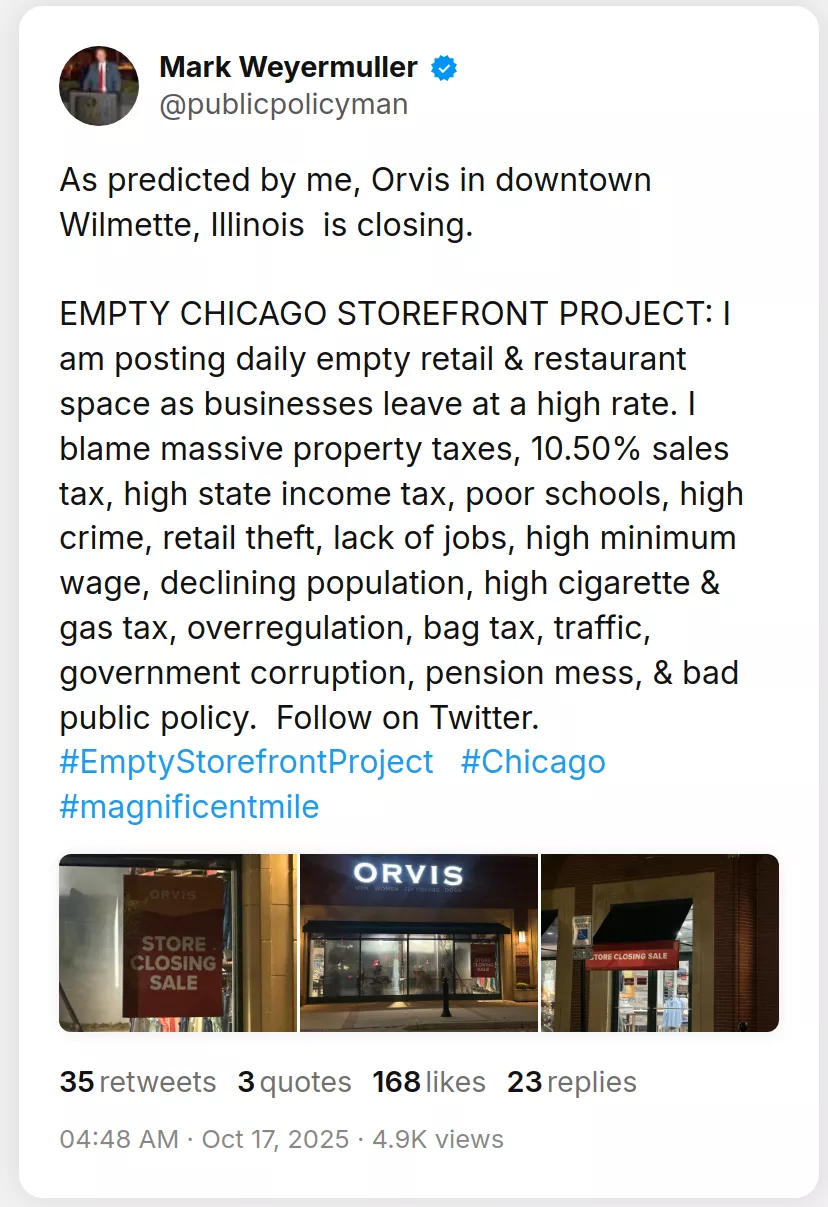Click the #EmptyStorefrontProject hashtag
Screen dimensions: 828x1207
(x=246, y=761)
